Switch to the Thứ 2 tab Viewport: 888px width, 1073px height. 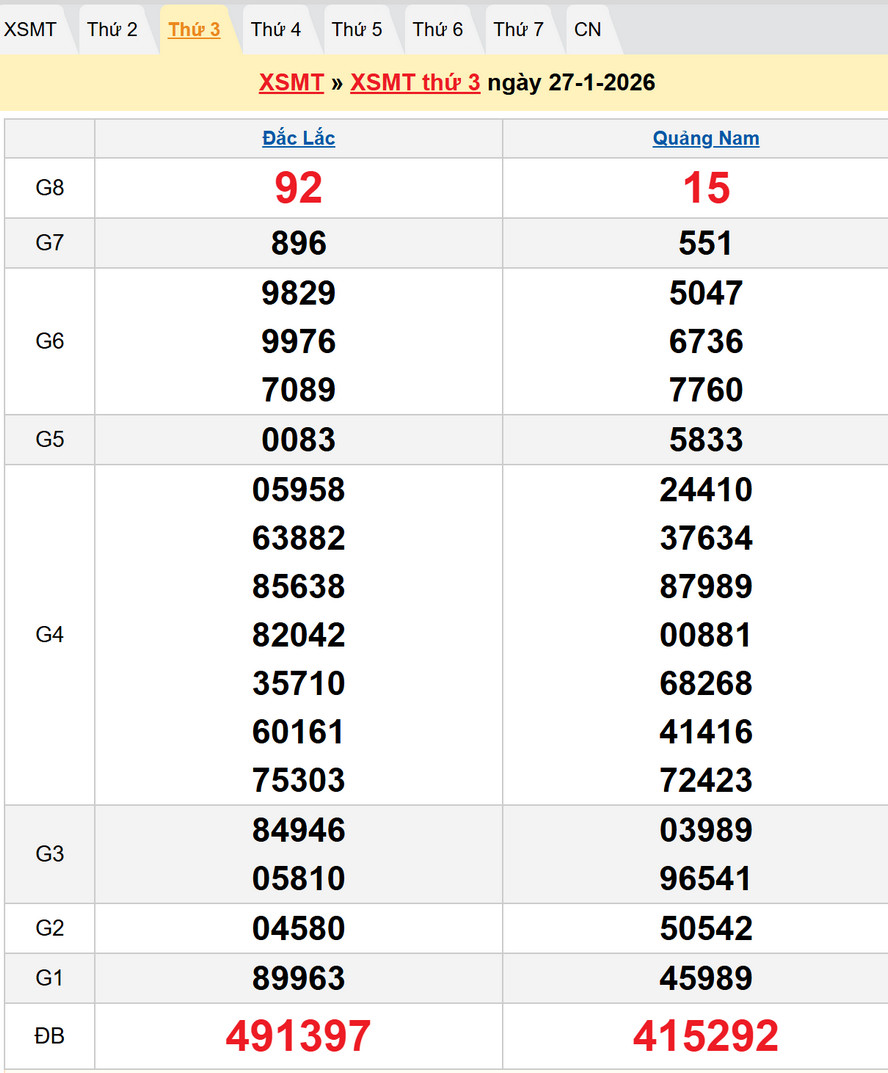[112, 30]
